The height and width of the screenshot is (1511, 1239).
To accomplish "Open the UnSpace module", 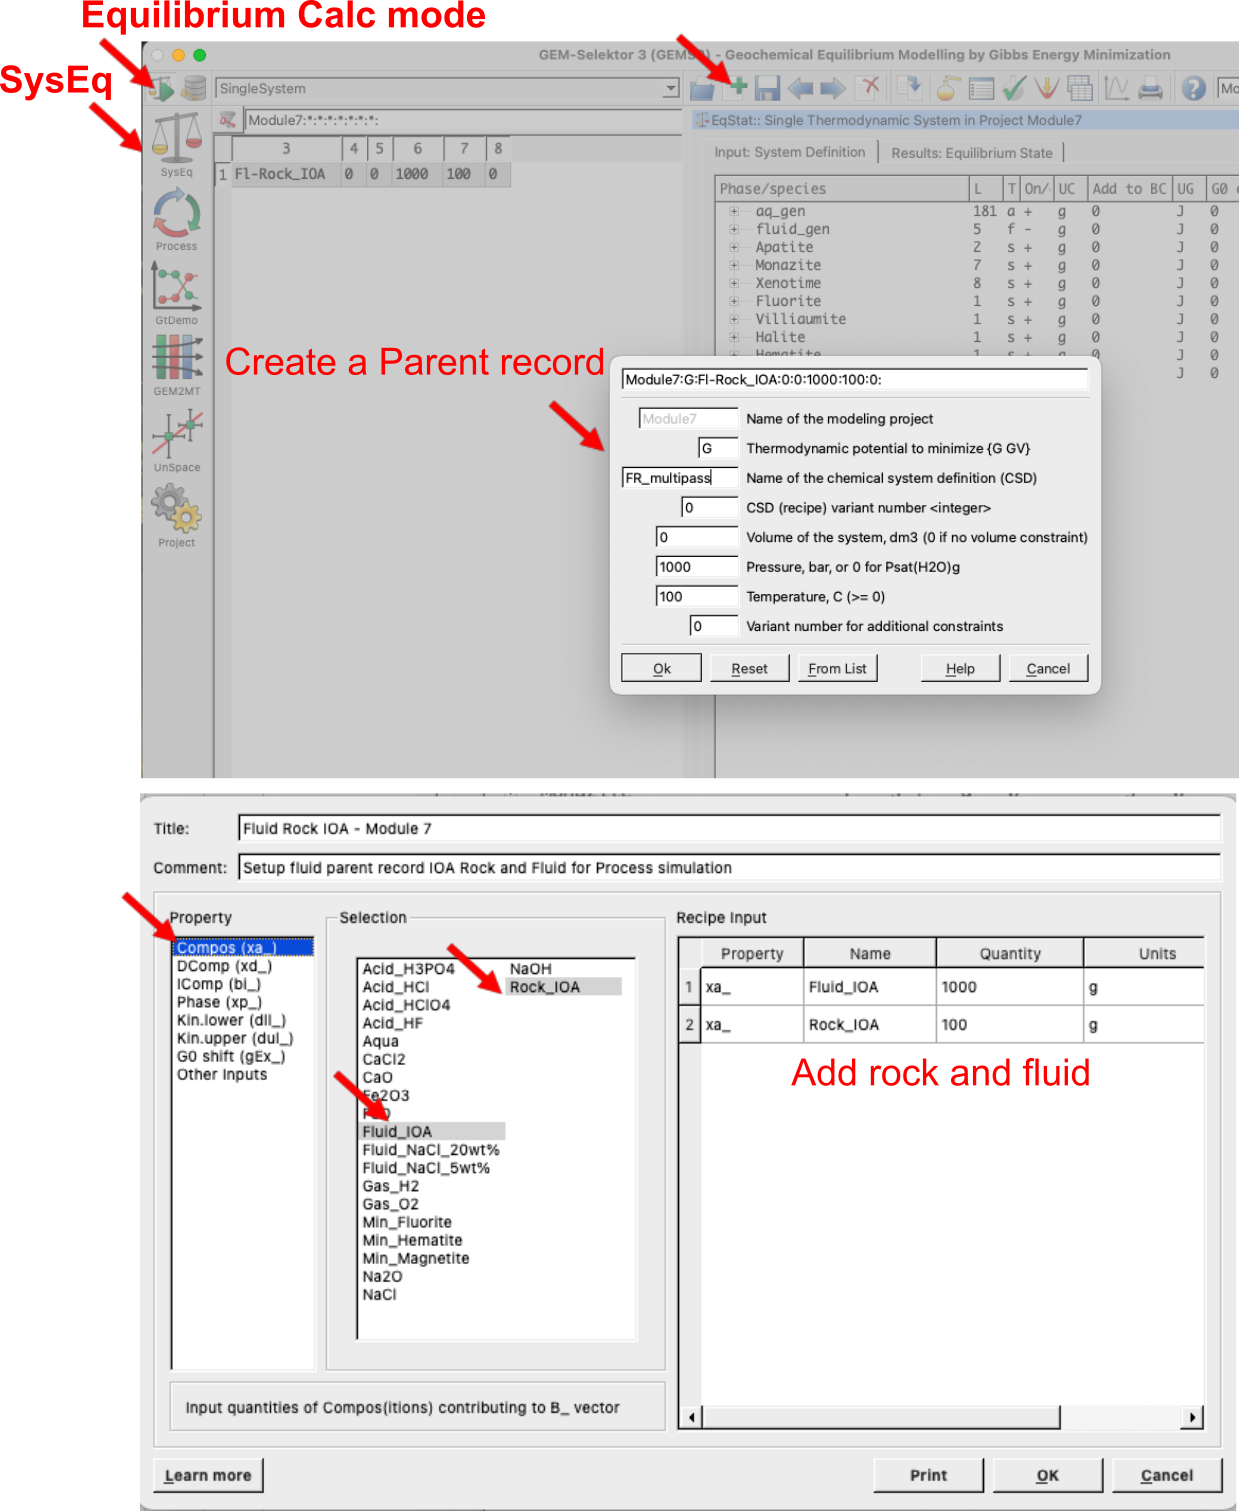I will (177, 441).
